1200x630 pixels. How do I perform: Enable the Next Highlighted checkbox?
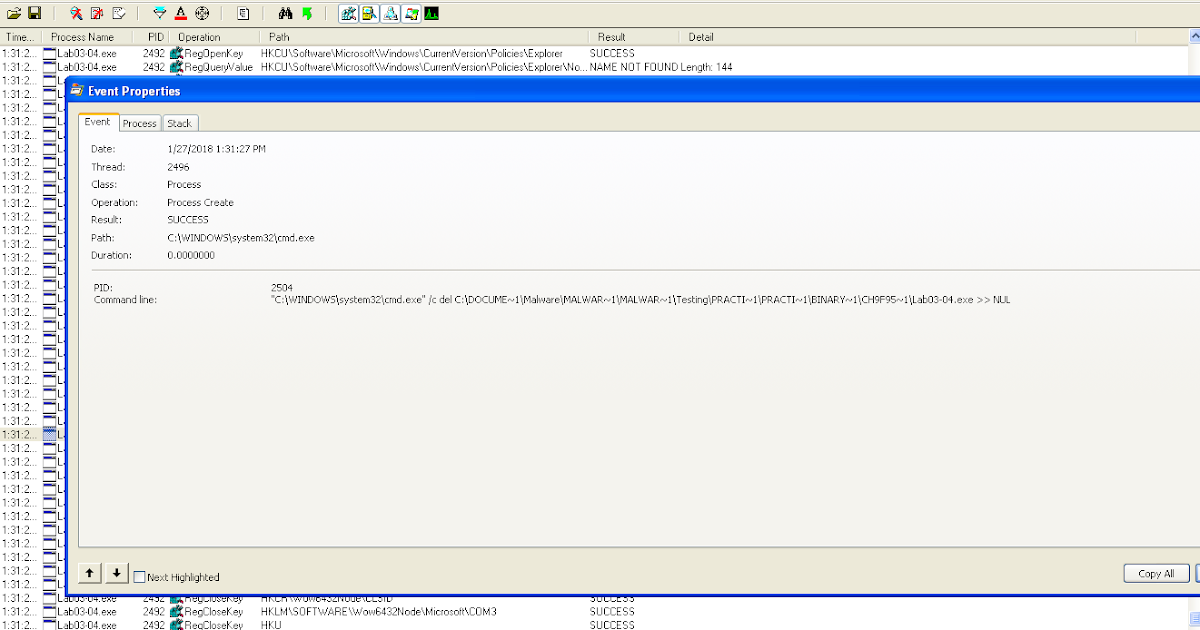tap(140, 577)
